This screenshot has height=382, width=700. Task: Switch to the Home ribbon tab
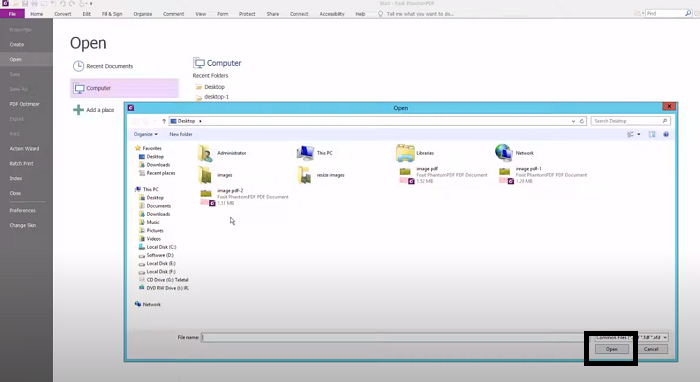pyautogui.click(x=37, y=14)
